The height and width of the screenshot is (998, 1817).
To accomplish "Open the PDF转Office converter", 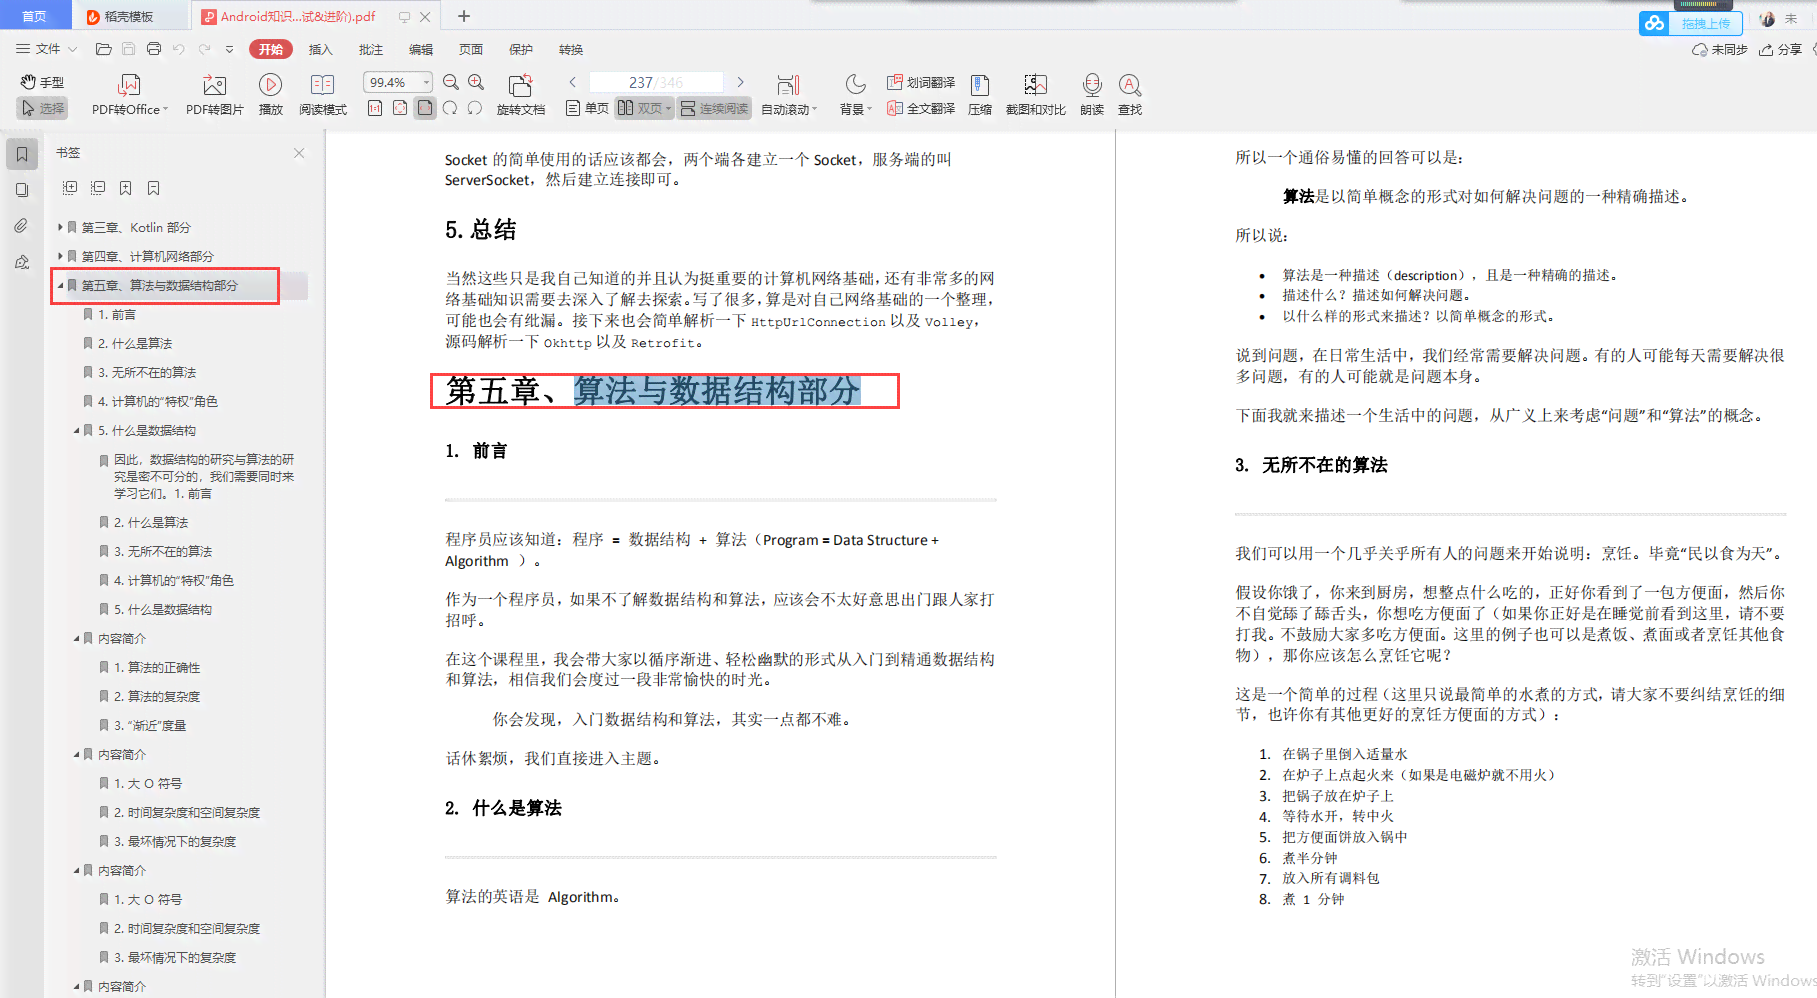I will click(x=129, y=95).
